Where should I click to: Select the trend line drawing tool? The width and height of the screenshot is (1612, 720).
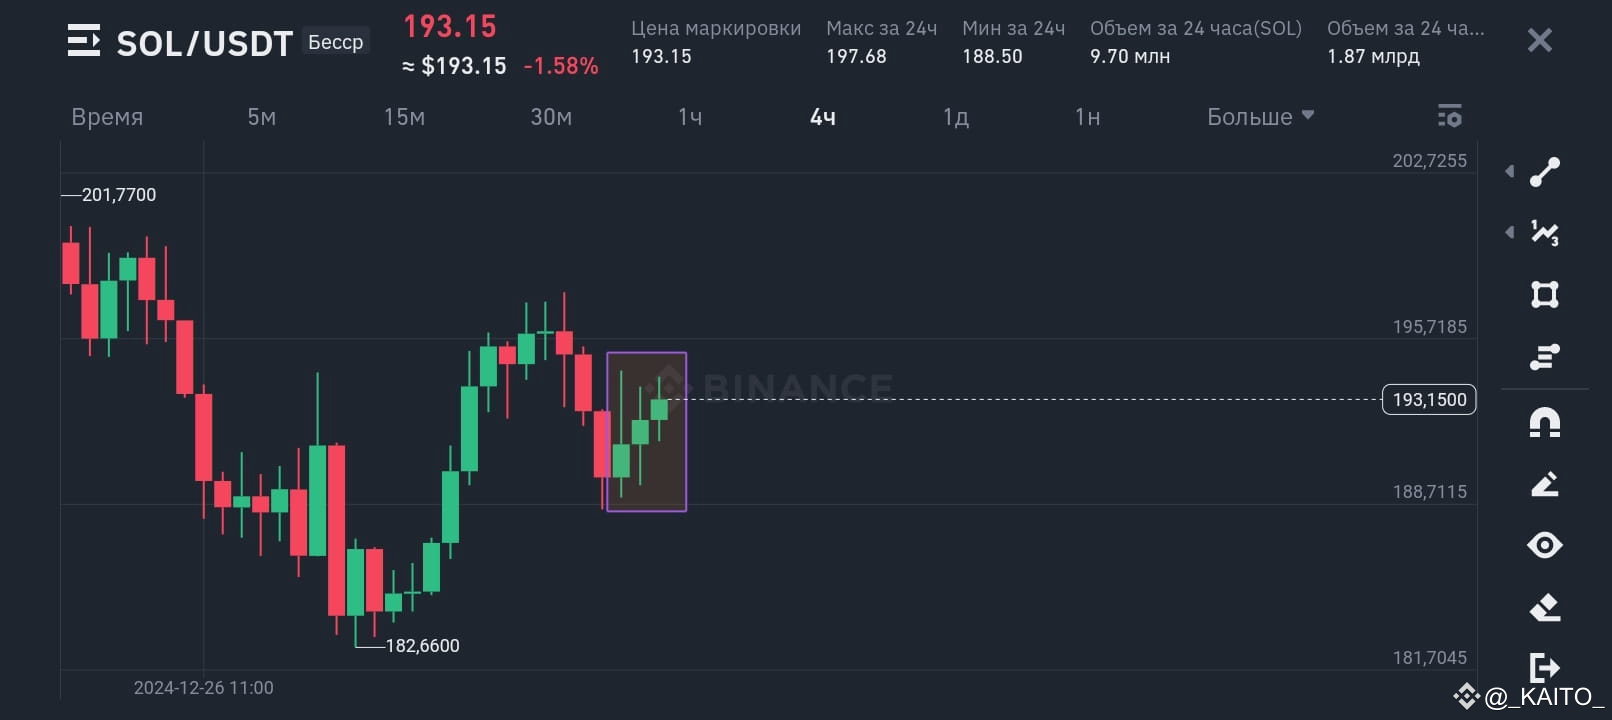pyautogui.click(x=1545, y=171)
